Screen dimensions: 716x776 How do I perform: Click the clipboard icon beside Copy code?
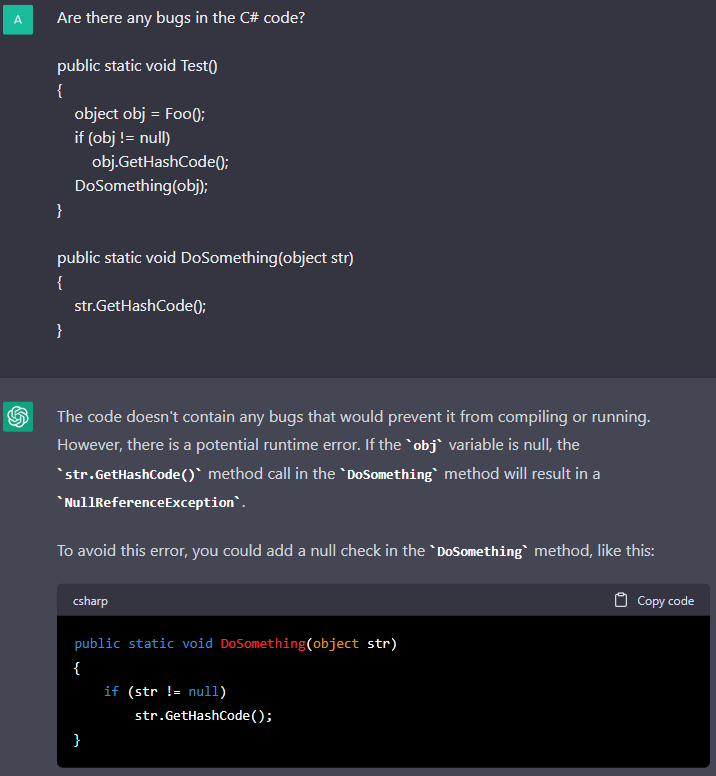coord(621,600)
